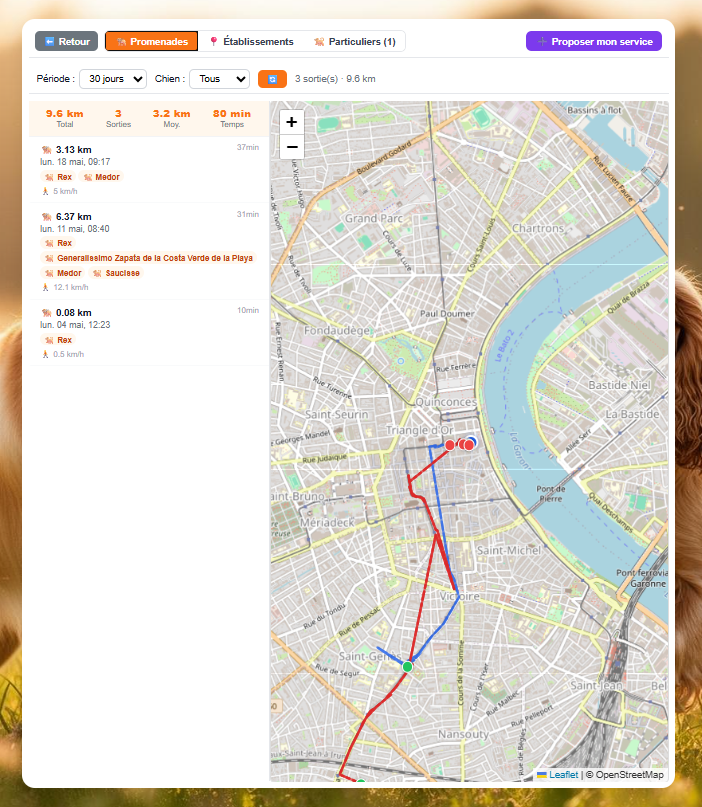Click the Rex tag on 11 mai walk
The width and height of the screenshot is (702, 807).
point(58,243)
